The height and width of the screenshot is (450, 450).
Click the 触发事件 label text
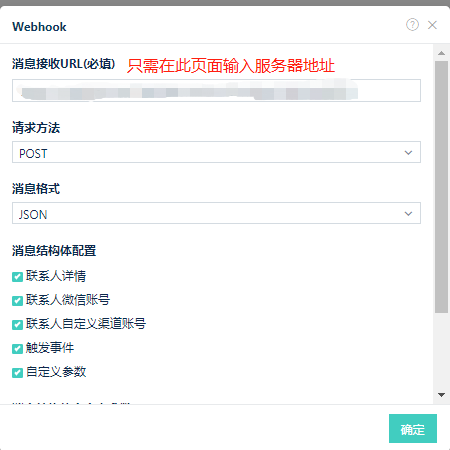[50, 348]
